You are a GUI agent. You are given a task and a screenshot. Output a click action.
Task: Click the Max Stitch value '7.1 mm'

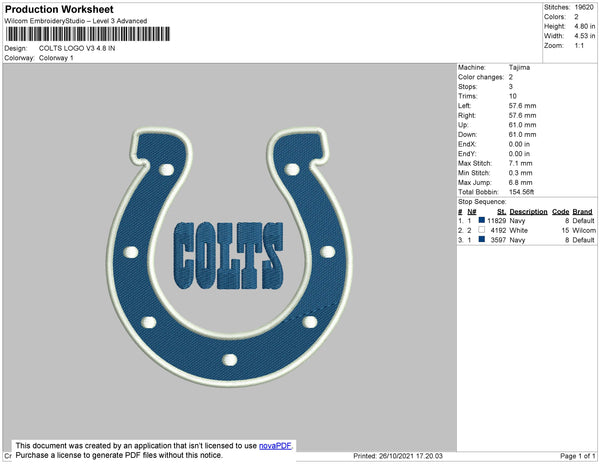tap(520, 163)
